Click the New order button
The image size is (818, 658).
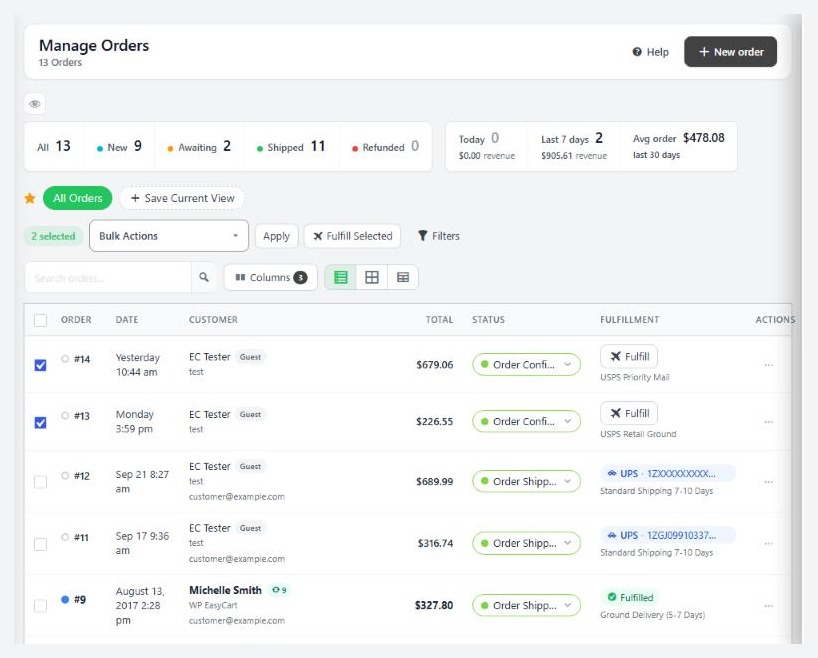pyautogui.click(x=730, y=52)
